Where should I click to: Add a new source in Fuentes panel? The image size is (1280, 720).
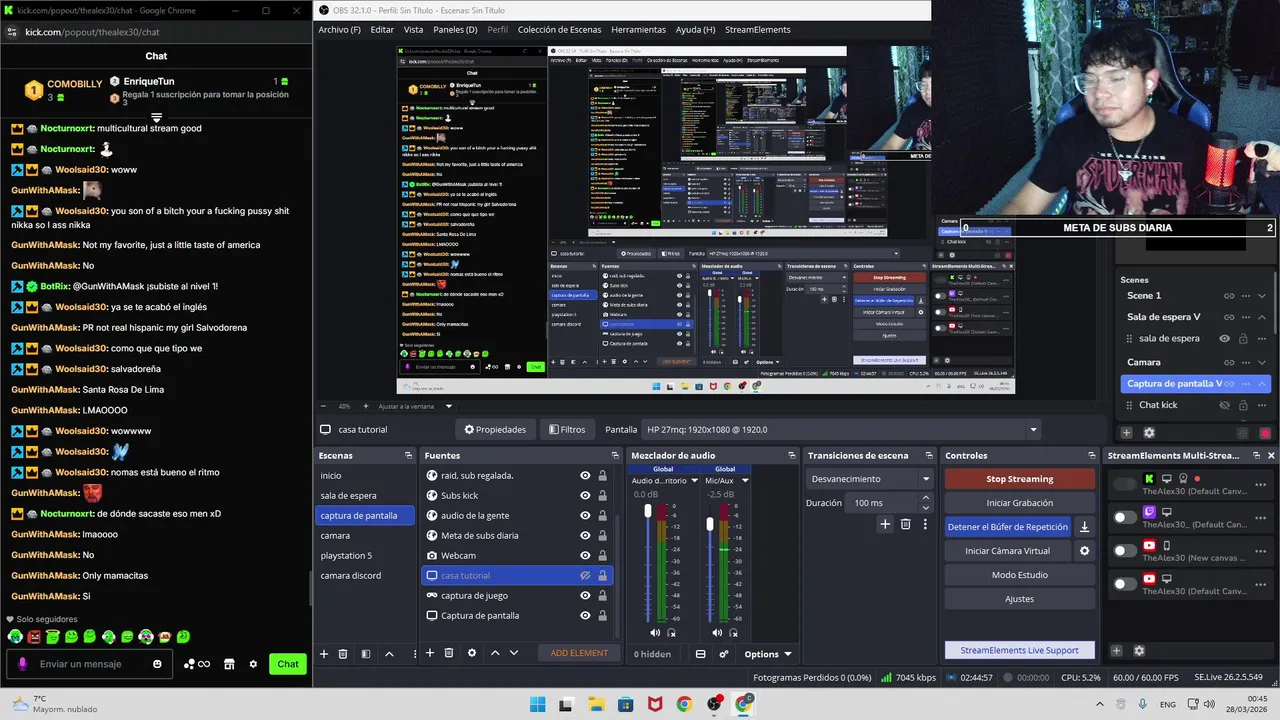point(430,653)
